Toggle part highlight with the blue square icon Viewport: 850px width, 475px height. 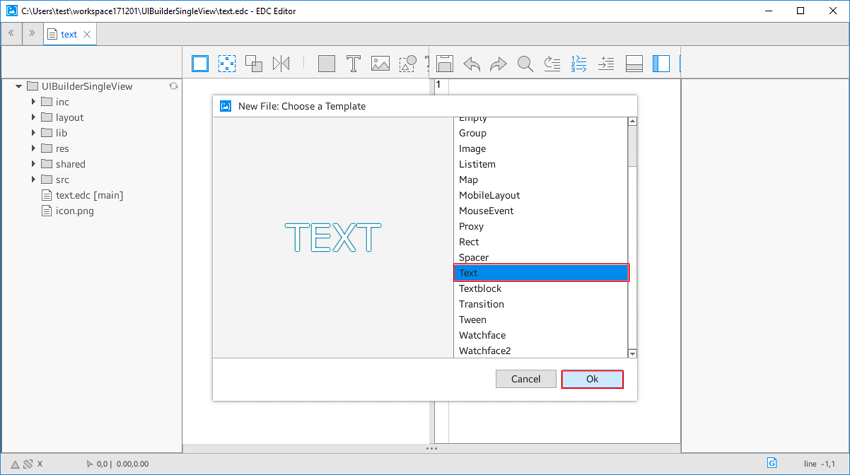tap(200, 64)
